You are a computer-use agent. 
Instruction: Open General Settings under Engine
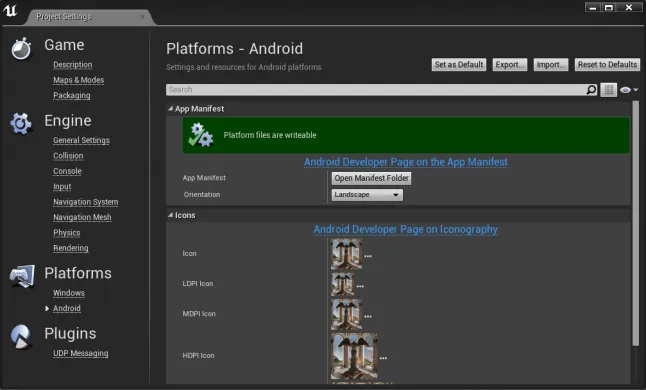point(81,140)
